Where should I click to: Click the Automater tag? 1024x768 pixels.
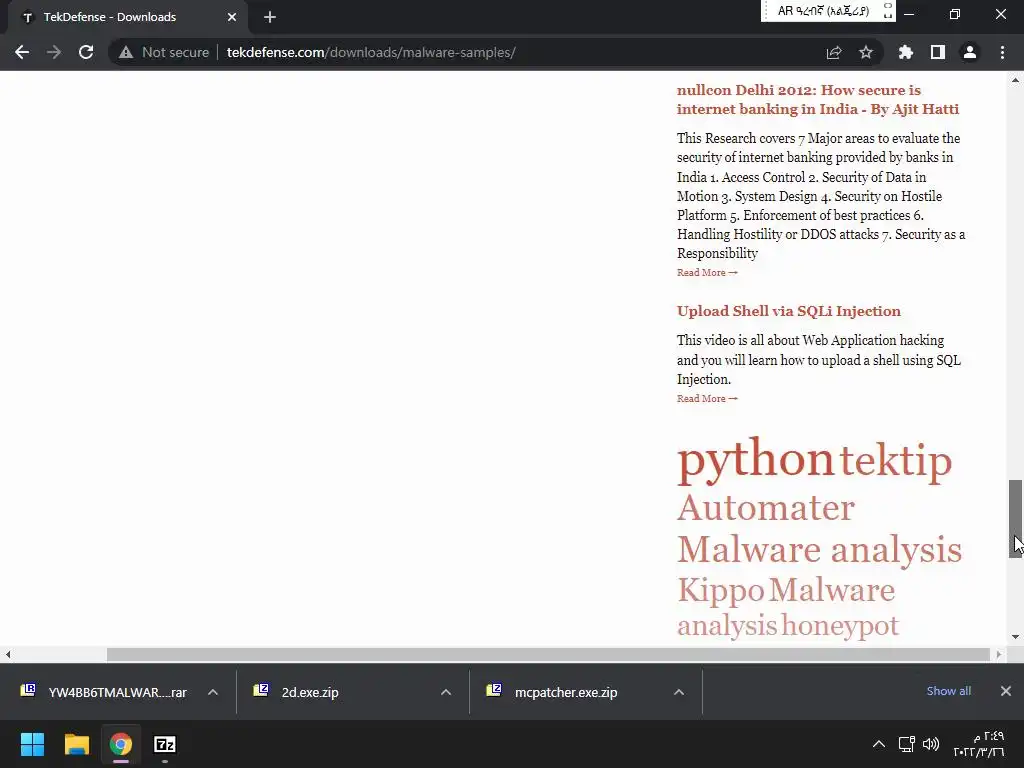pos(765,507)
